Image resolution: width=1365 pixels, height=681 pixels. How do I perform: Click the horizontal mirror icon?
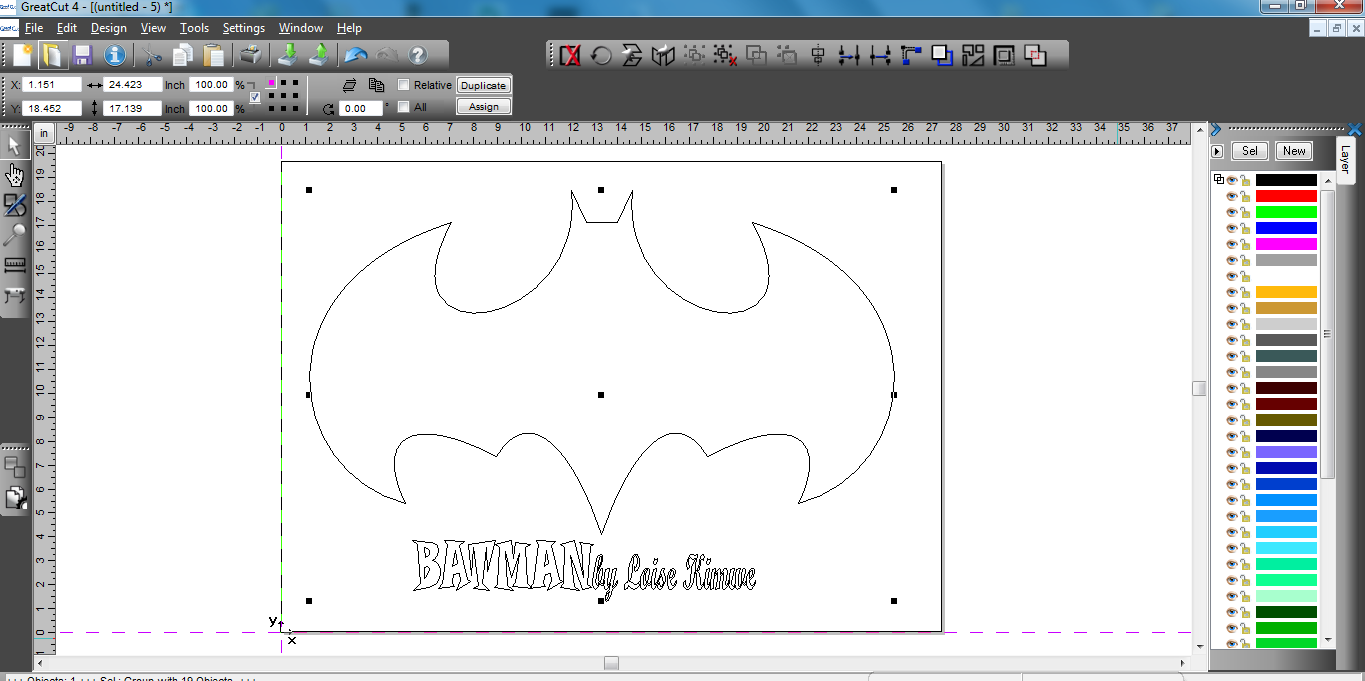(x=632, y=56)
